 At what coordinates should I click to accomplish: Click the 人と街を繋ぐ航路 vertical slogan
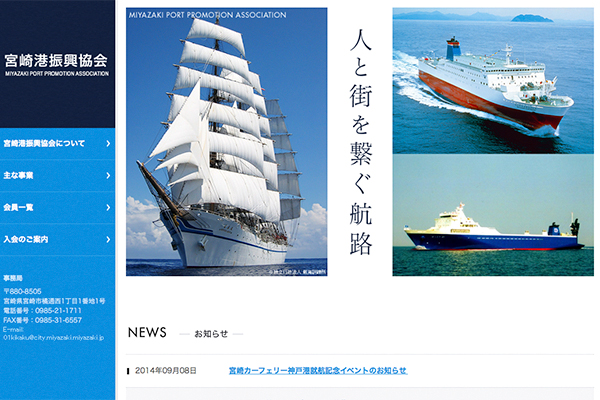click(360, 142)
